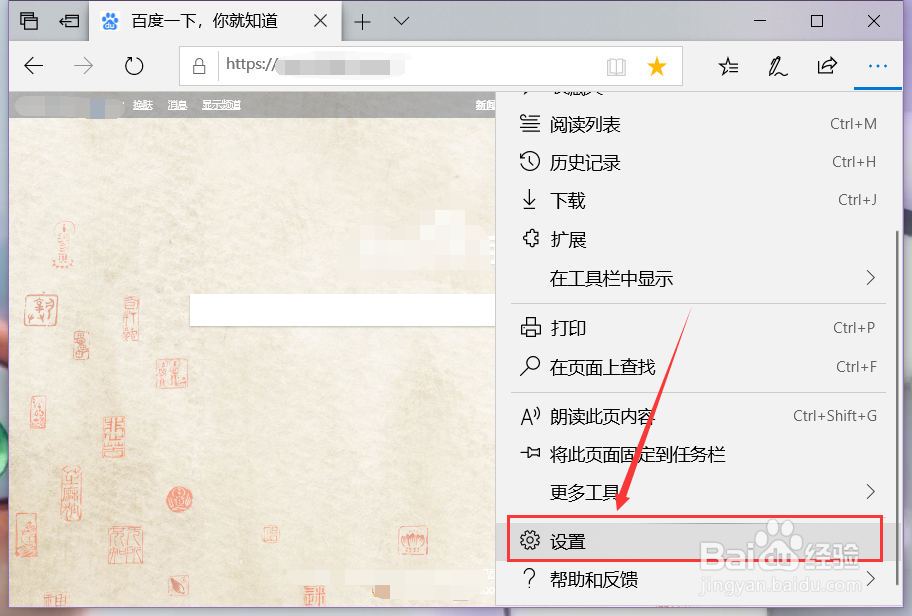Add notes with pen icon
The width and height of the screenshot is (912, 616).
click(x=777, y=66)
